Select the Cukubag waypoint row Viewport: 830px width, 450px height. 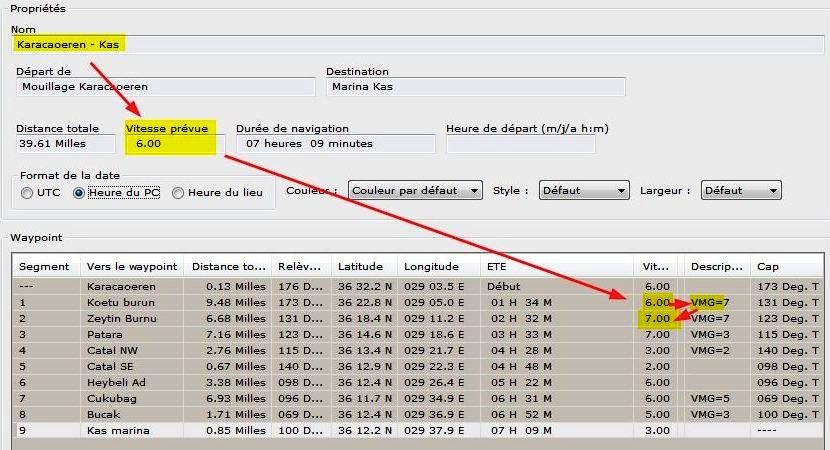pyautogui.click(x=418, y=398)
